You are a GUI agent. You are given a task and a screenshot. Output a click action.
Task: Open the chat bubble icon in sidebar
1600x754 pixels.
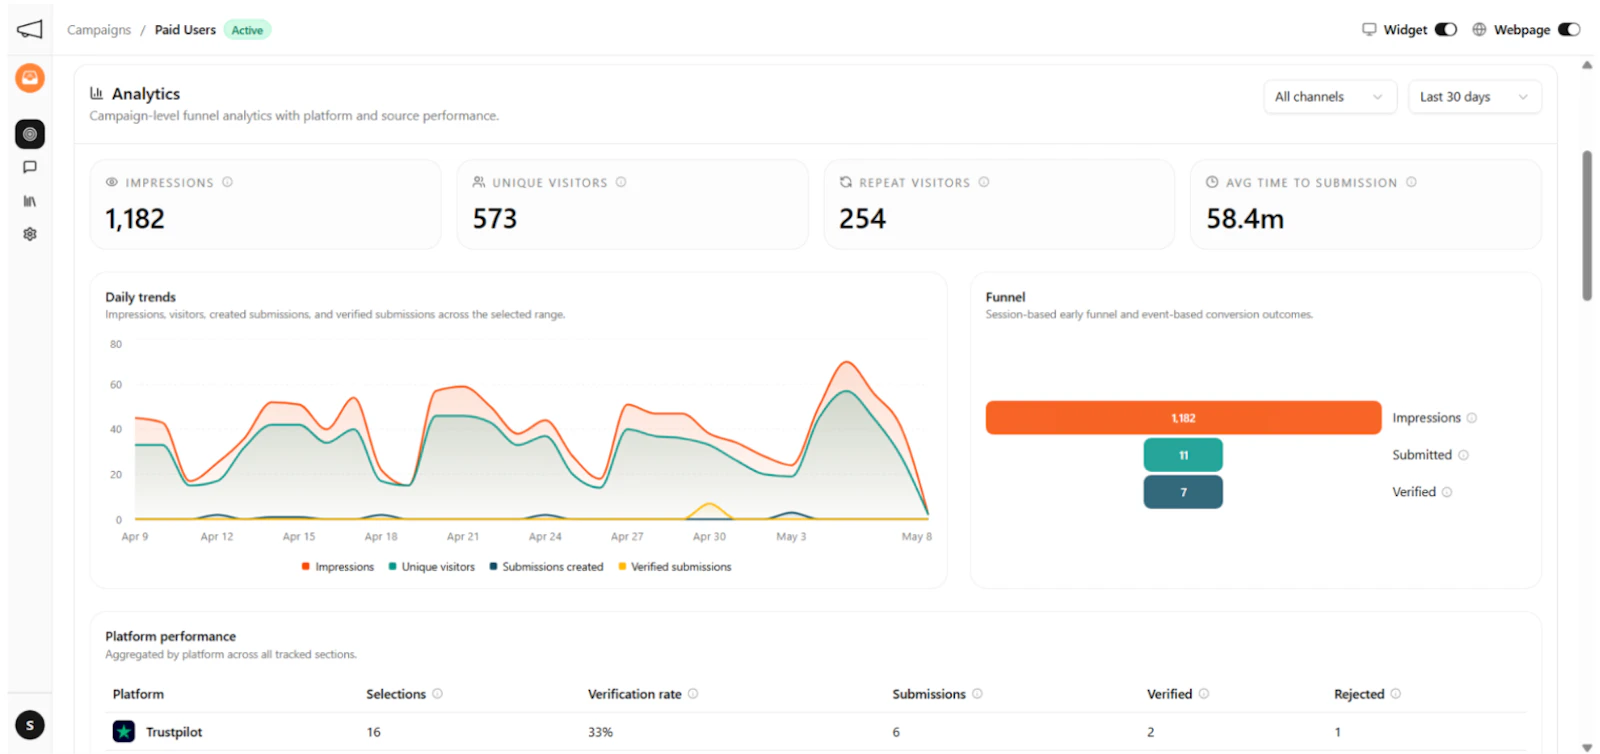[30, 167]
